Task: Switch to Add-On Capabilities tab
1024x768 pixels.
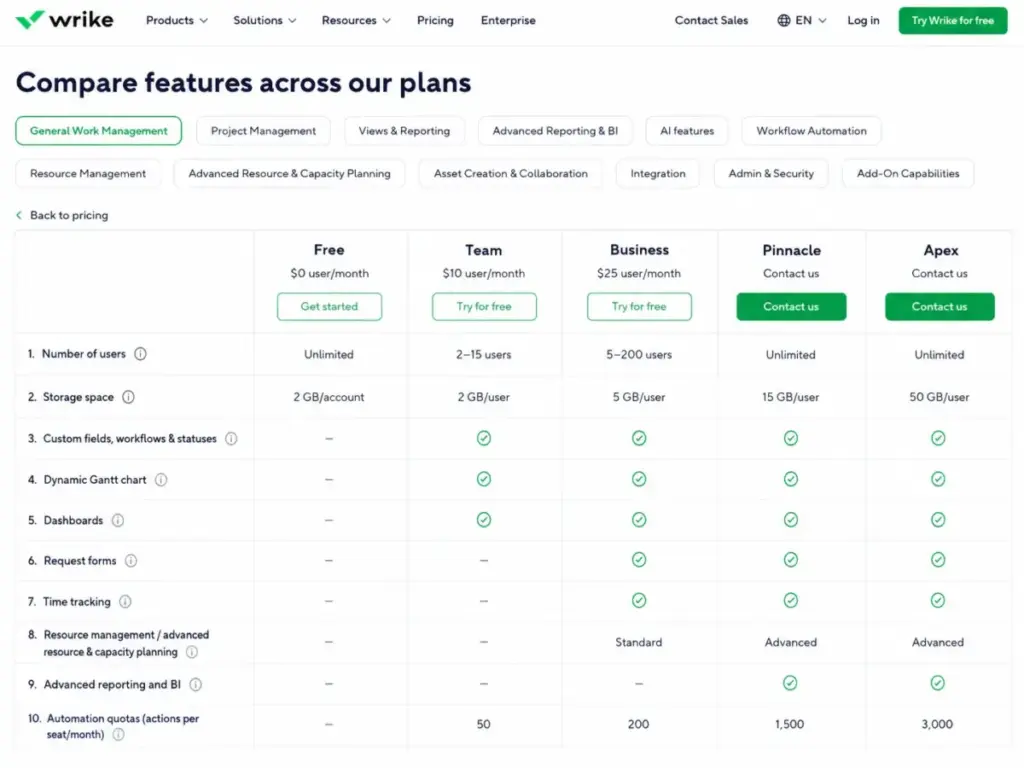Action: point(908,173)
